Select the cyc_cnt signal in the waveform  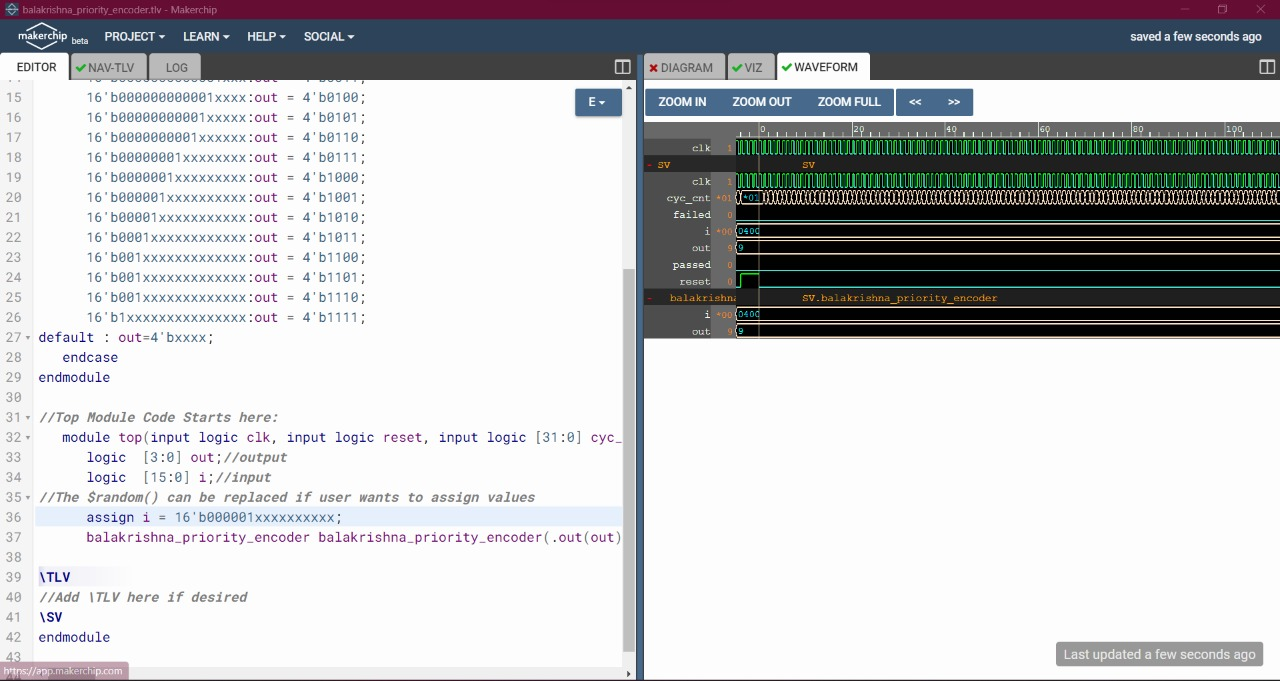[x=687, y=197]
